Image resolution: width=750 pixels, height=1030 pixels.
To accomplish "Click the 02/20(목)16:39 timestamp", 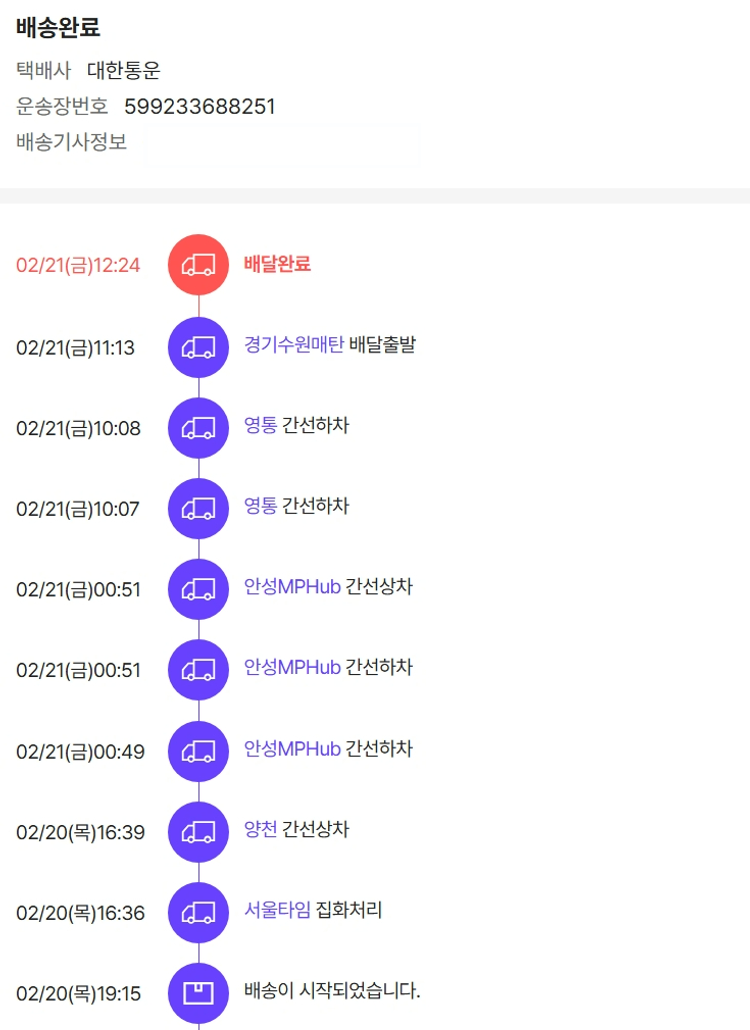I will [80, 832].
